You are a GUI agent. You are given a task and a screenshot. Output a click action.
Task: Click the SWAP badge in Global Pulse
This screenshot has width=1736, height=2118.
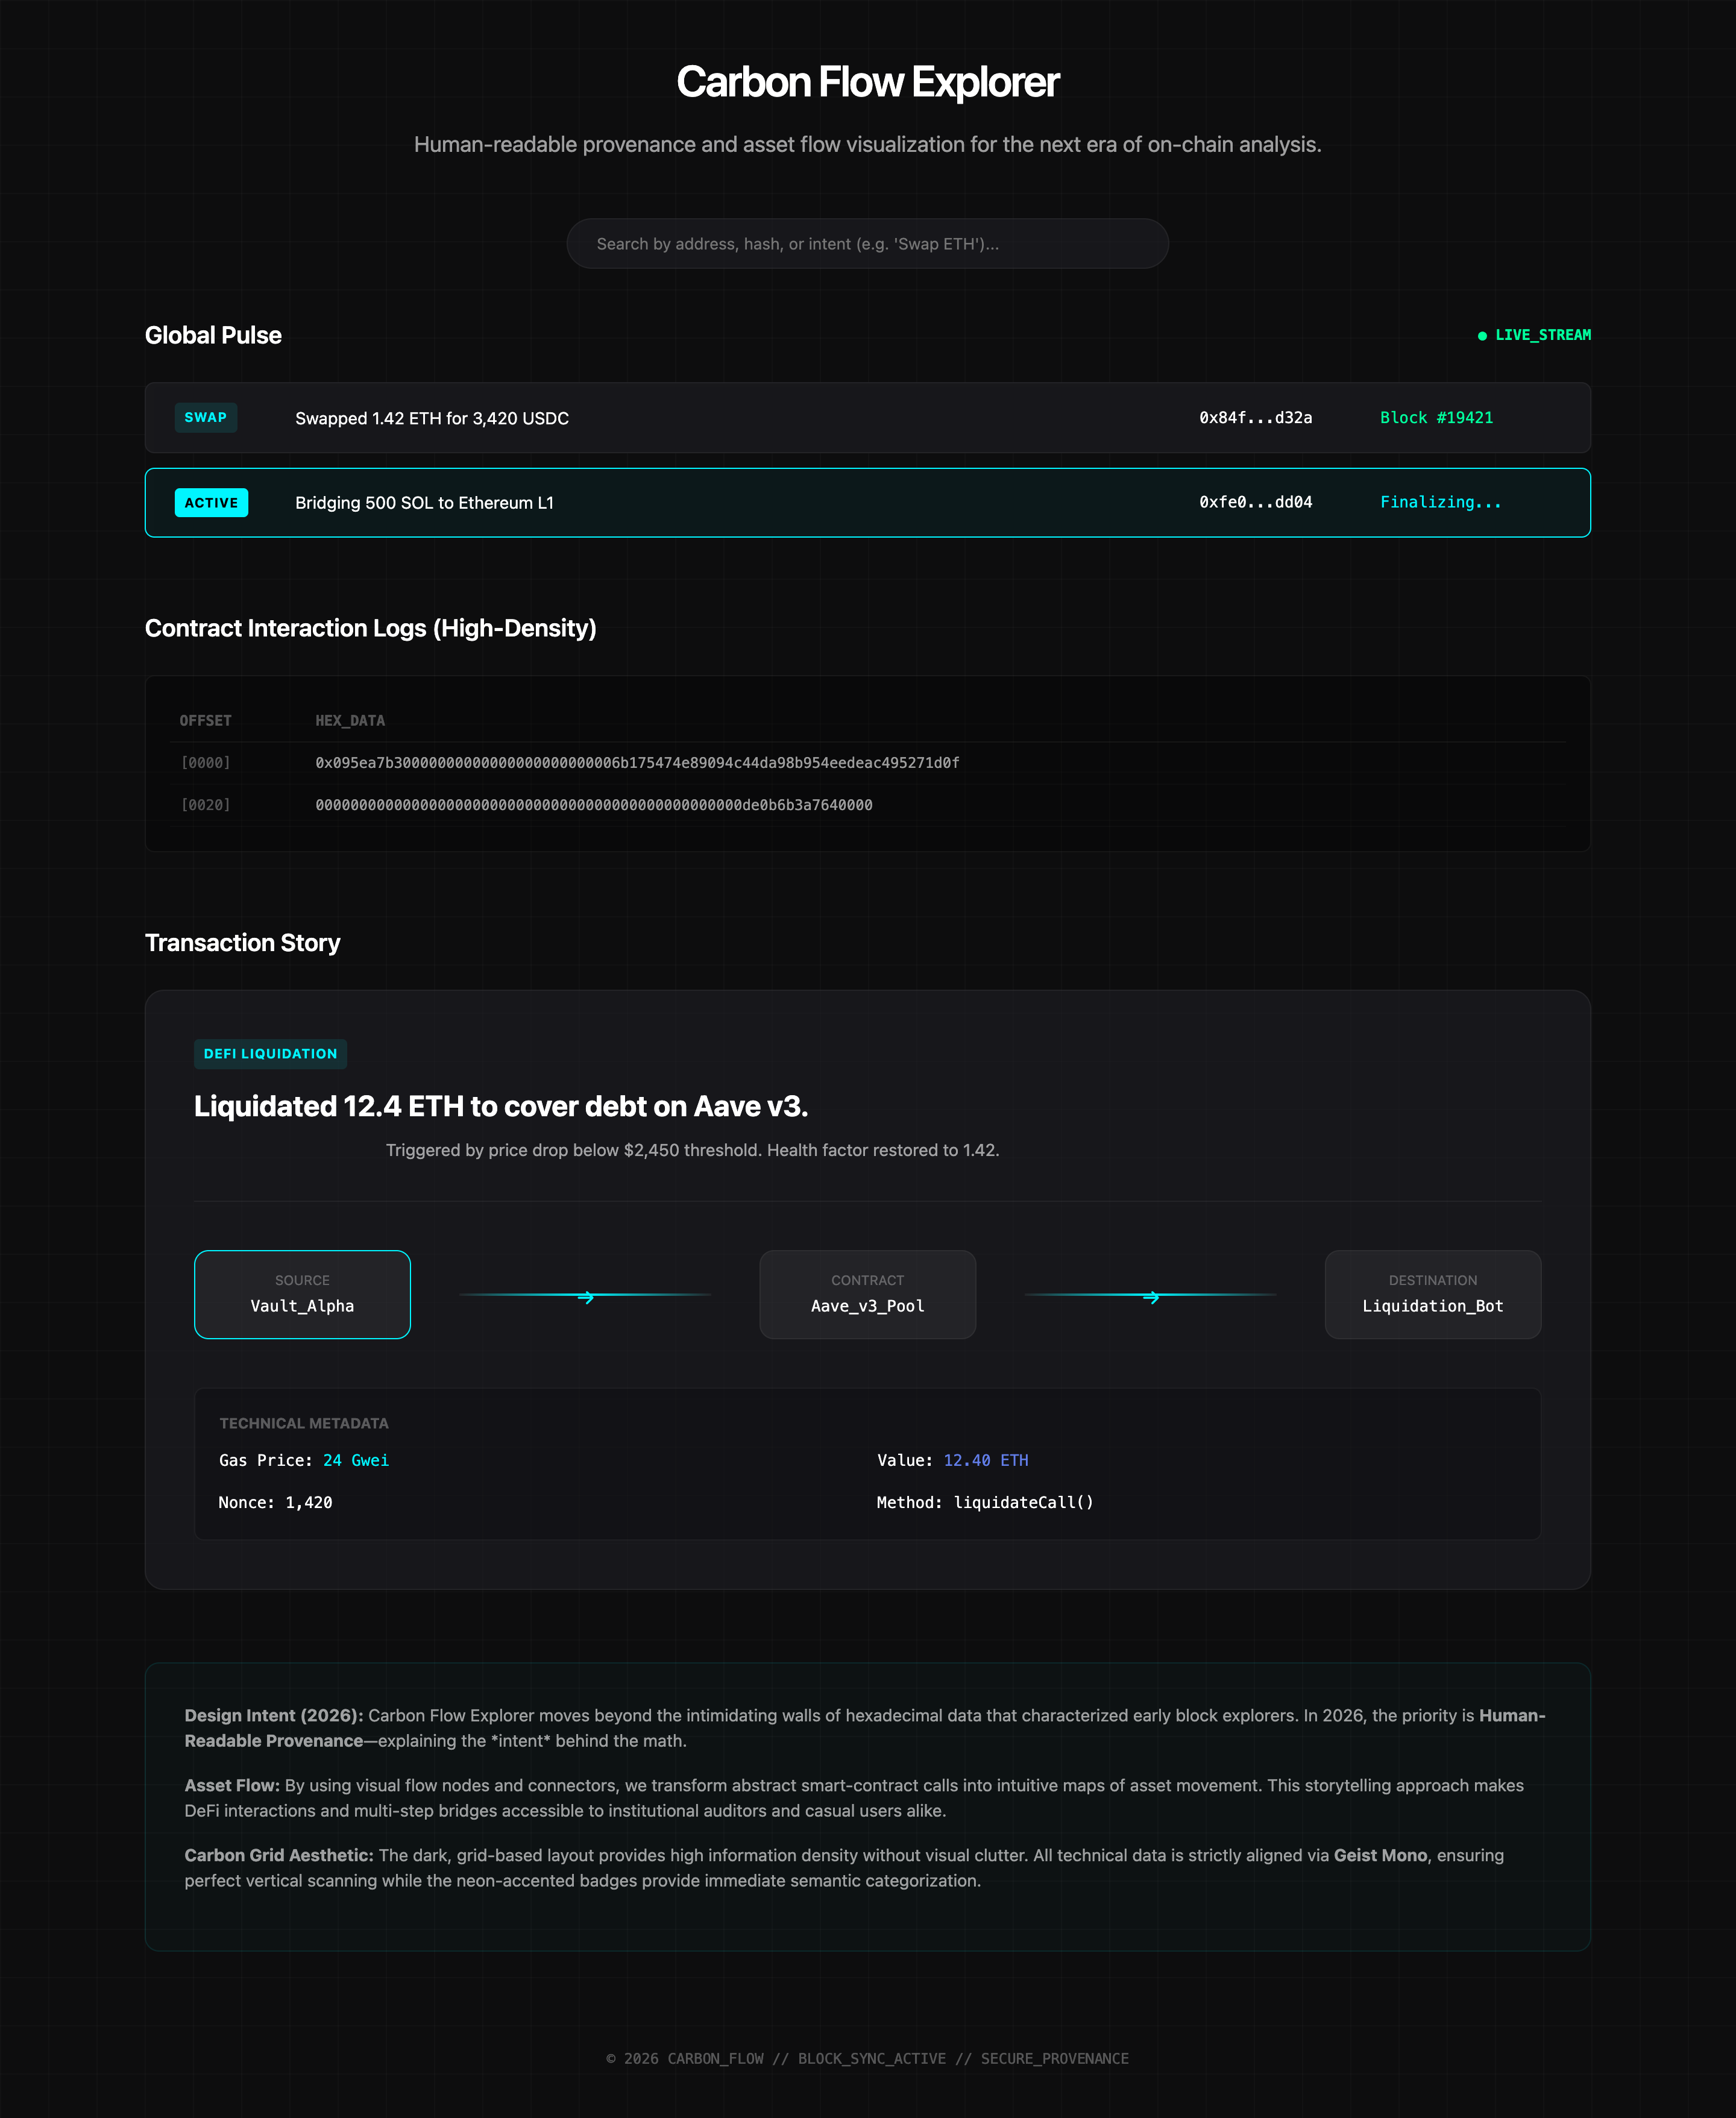point(205,418)
